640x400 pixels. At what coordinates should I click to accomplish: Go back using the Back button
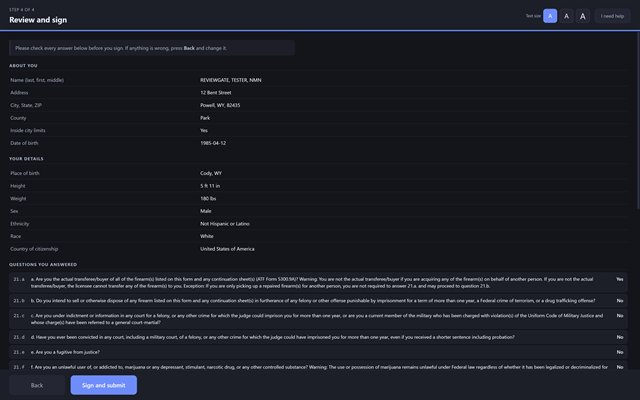pyautogui.click(x=37, y=385)
